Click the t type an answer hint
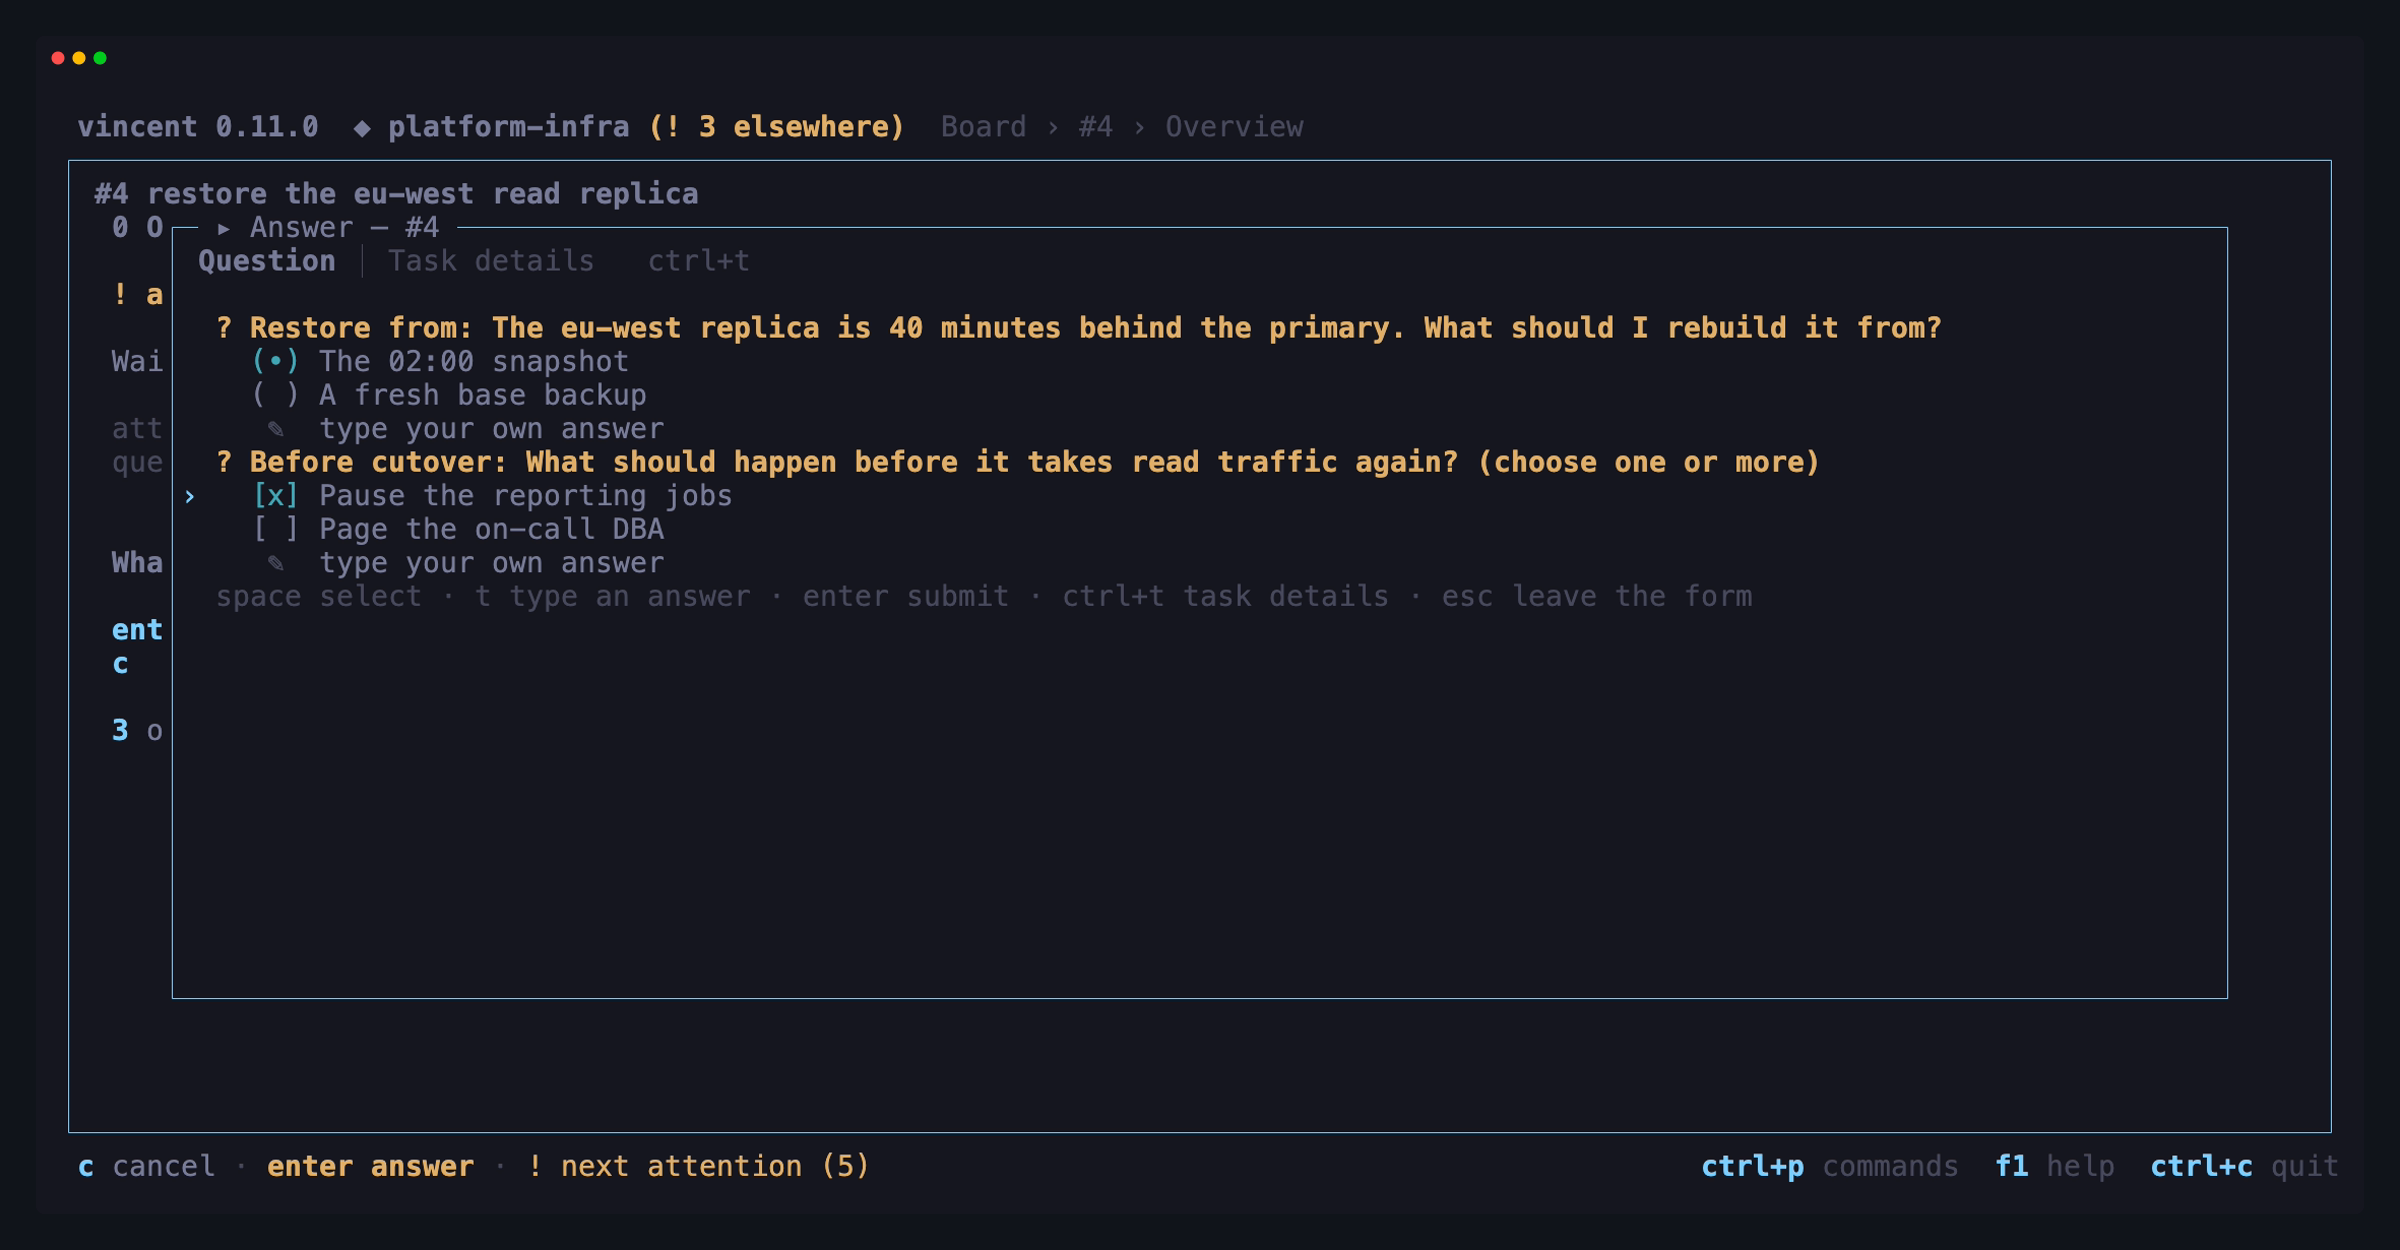 tap(612, 597)
